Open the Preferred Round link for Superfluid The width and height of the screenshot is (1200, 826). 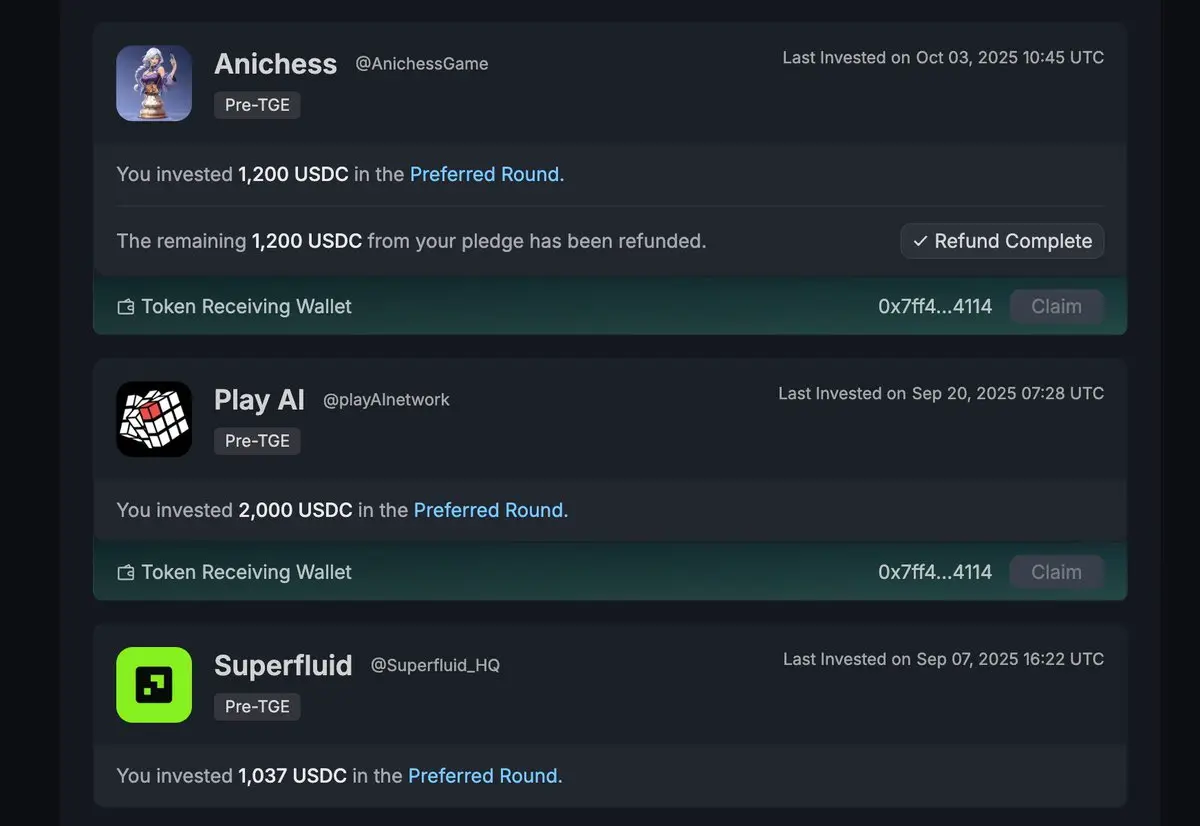tap(485, 776)
